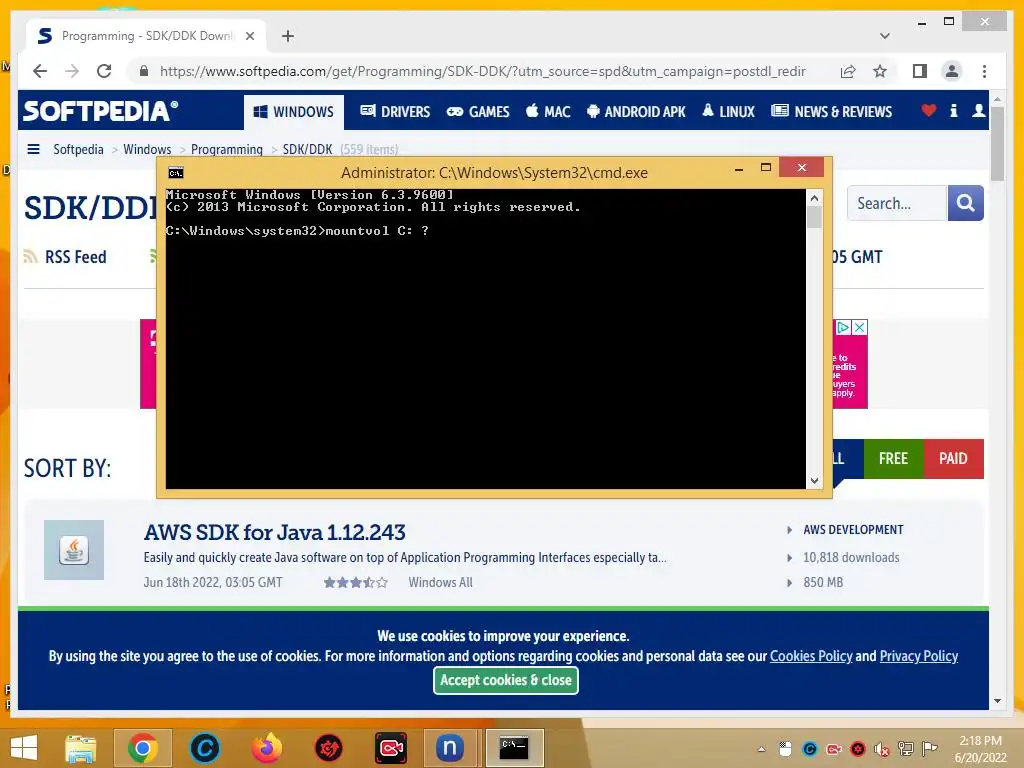Open the AWS DEVELOPMENT developer link
This screenshot has height=768, width=1024.
click(853, 530)
